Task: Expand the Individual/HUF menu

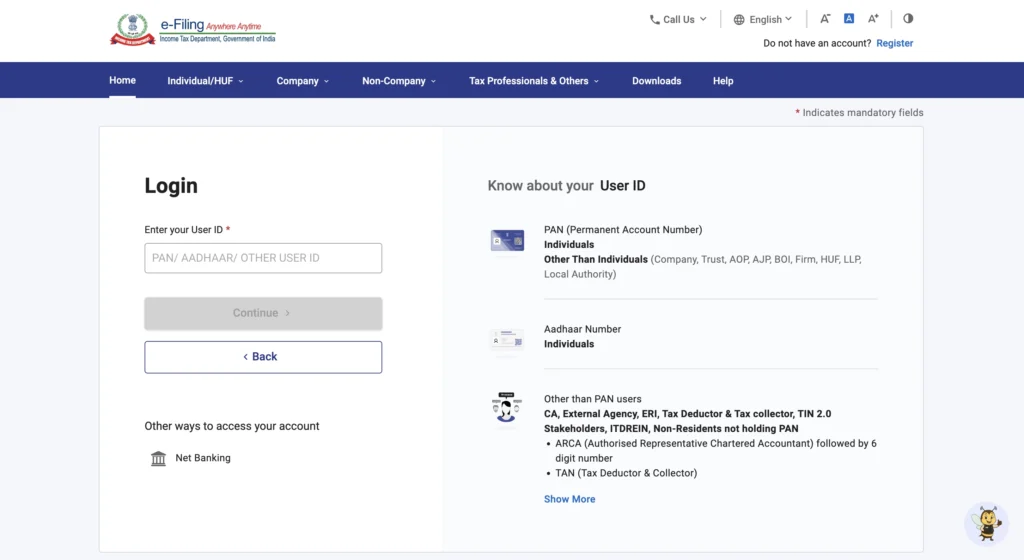Action: (x=205, y=81)
